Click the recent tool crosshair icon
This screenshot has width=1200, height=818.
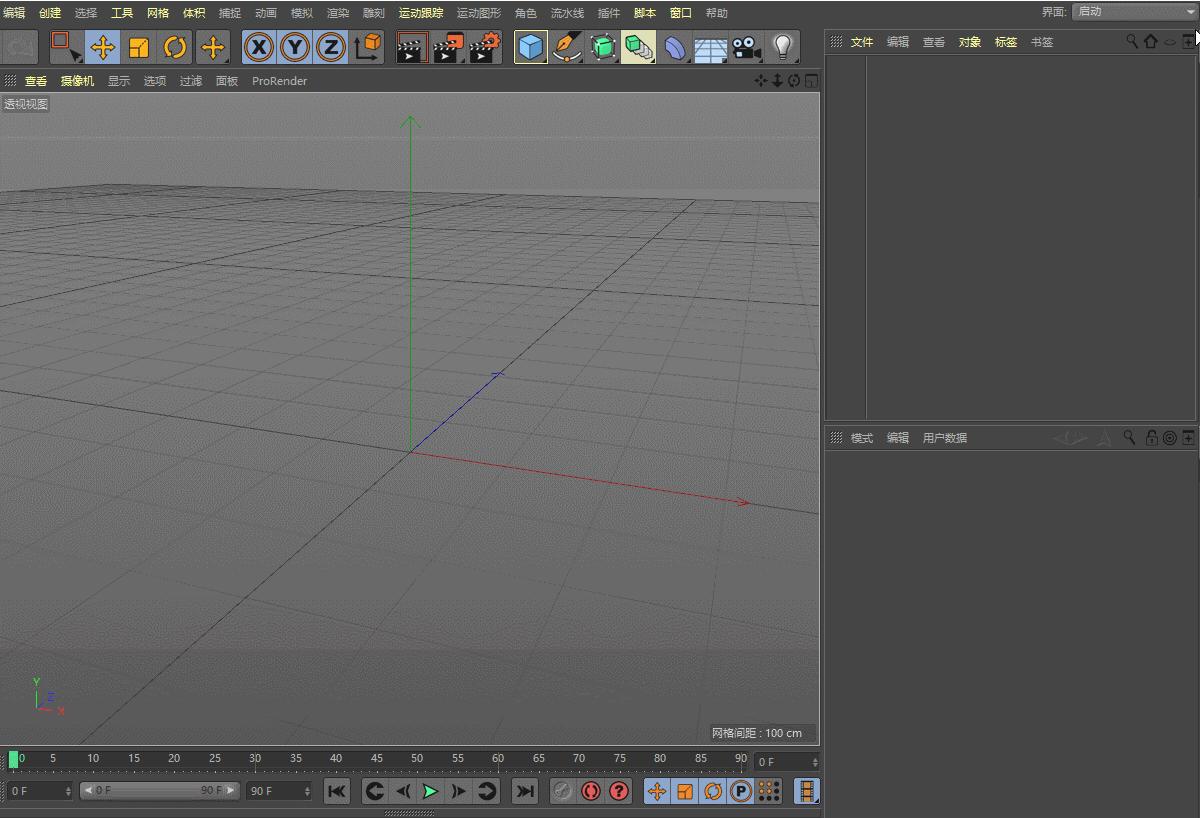(212, 47)
